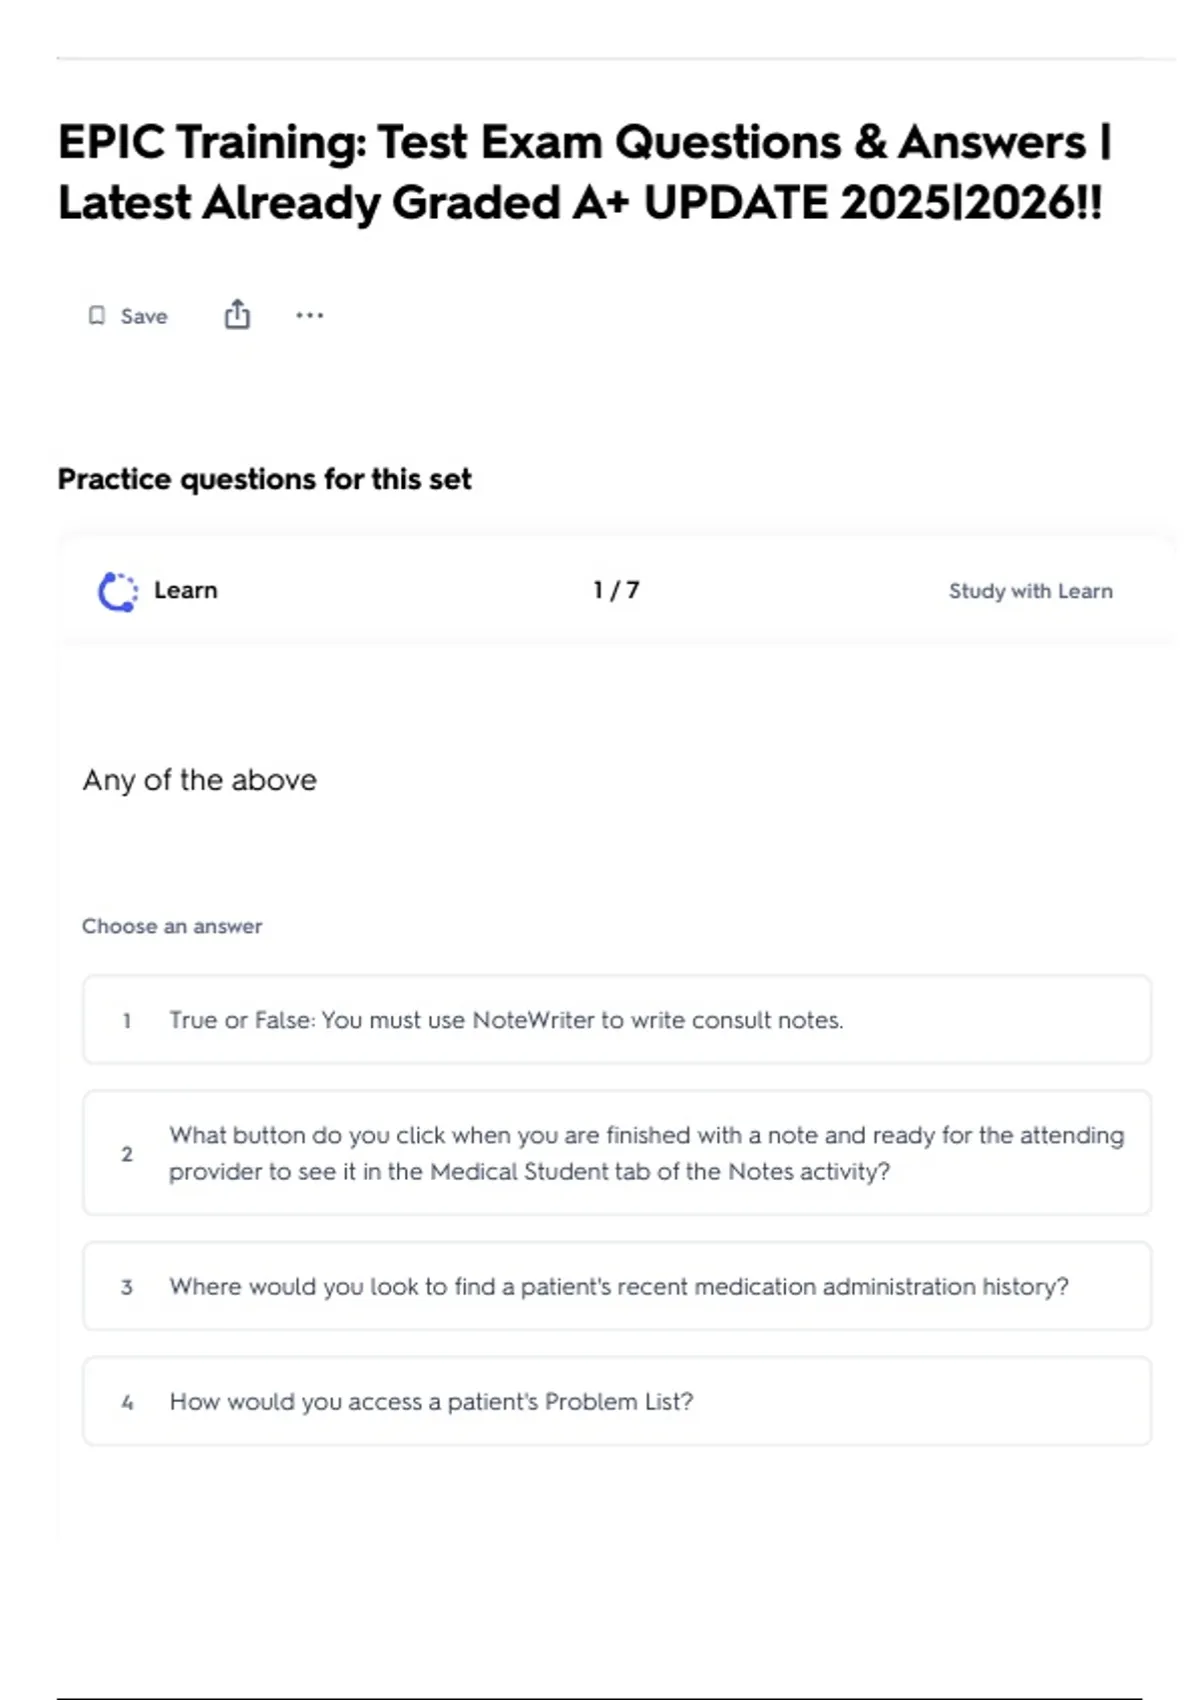Select the patient's Problem List answer

[x=431, y=1401]
